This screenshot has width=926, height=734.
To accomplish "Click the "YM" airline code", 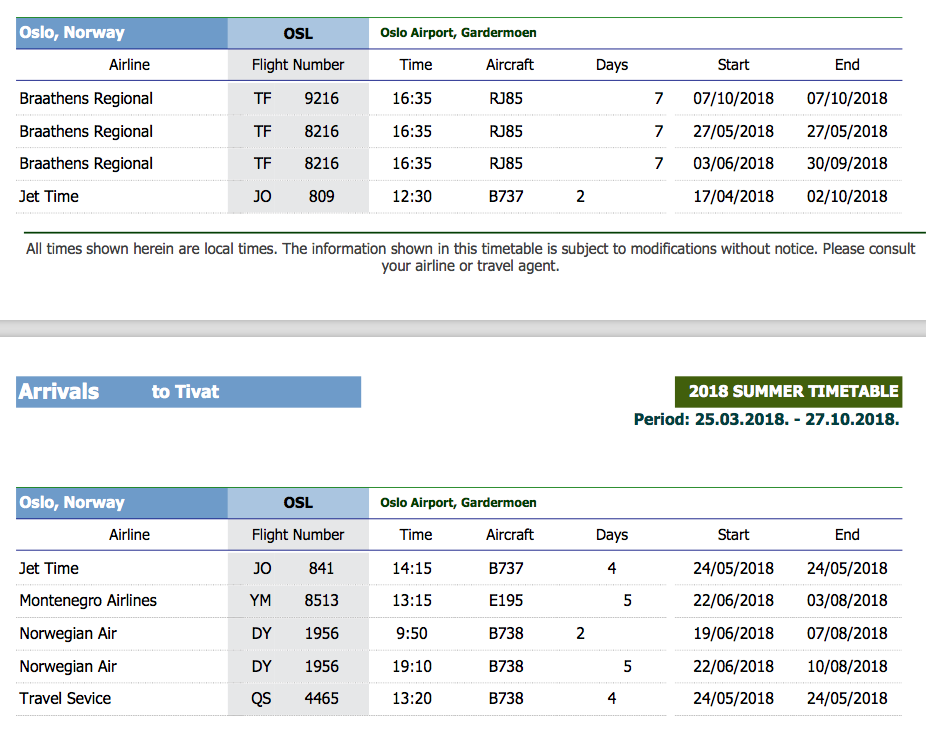I will tap(260, 601).
